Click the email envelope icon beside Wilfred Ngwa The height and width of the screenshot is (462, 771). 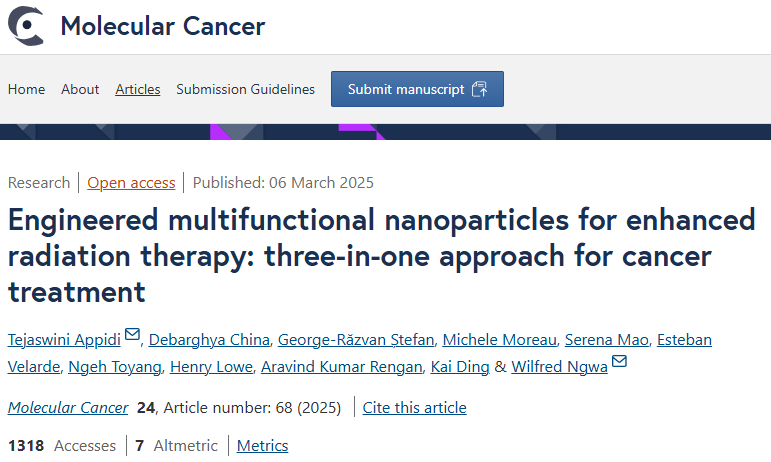coord(619,361)
